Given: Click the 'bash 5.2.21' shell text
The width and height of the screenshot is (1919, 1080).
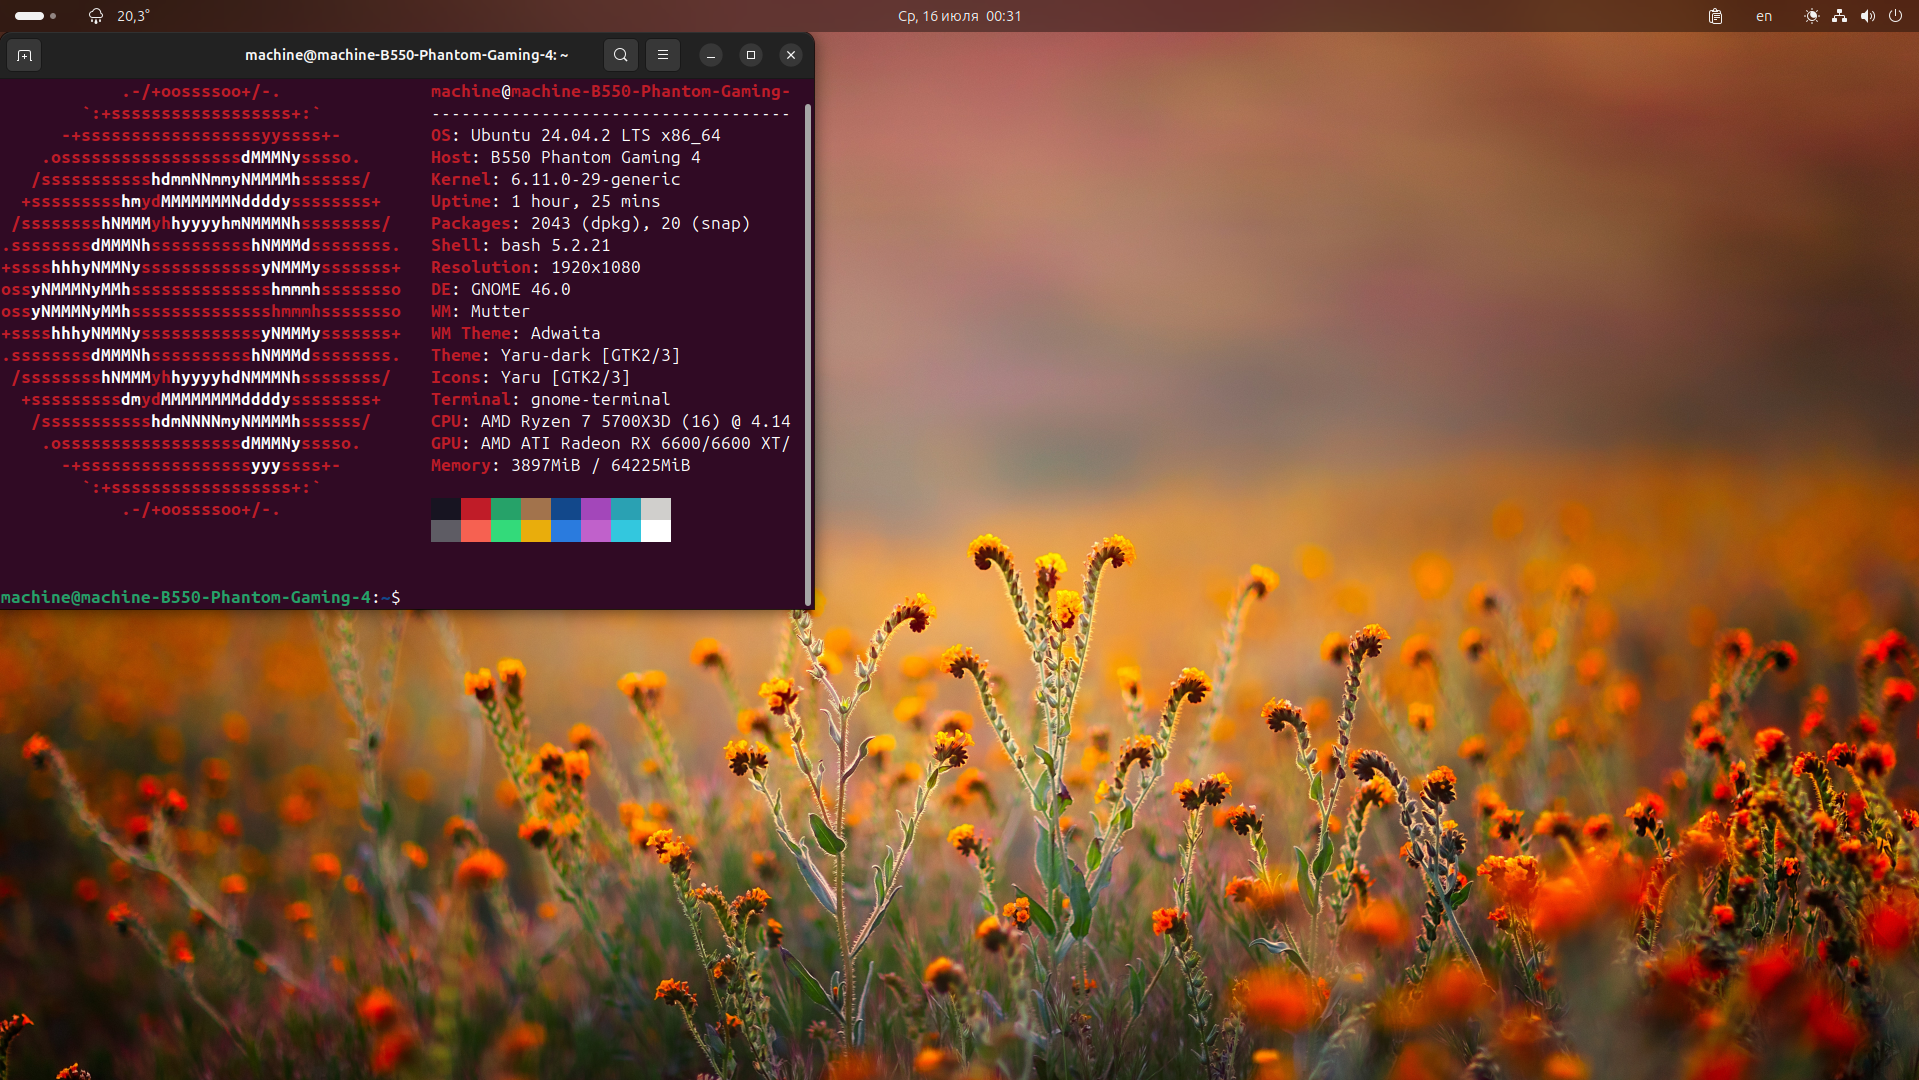Looking at the screenshot, I should (x=556, y=245).
